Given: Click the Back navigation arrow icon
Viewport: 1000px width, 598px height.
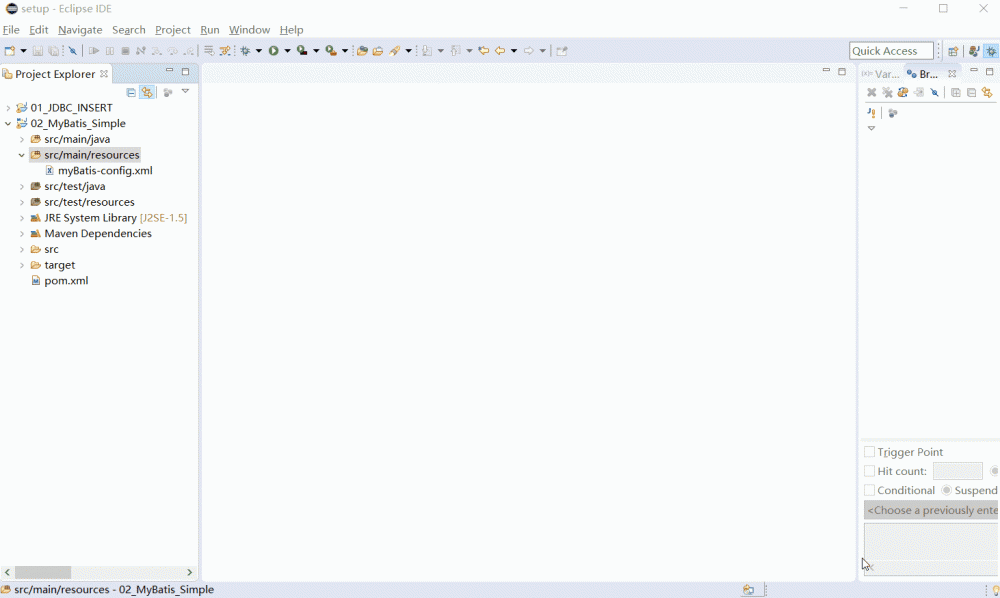Looking at the screenshot, I should point(500,51).
